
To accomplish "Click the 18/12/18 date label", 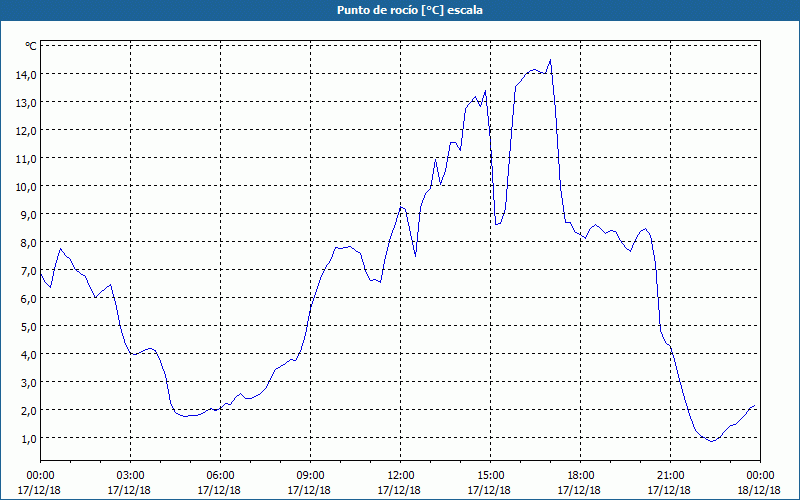I will coord(759,490).
